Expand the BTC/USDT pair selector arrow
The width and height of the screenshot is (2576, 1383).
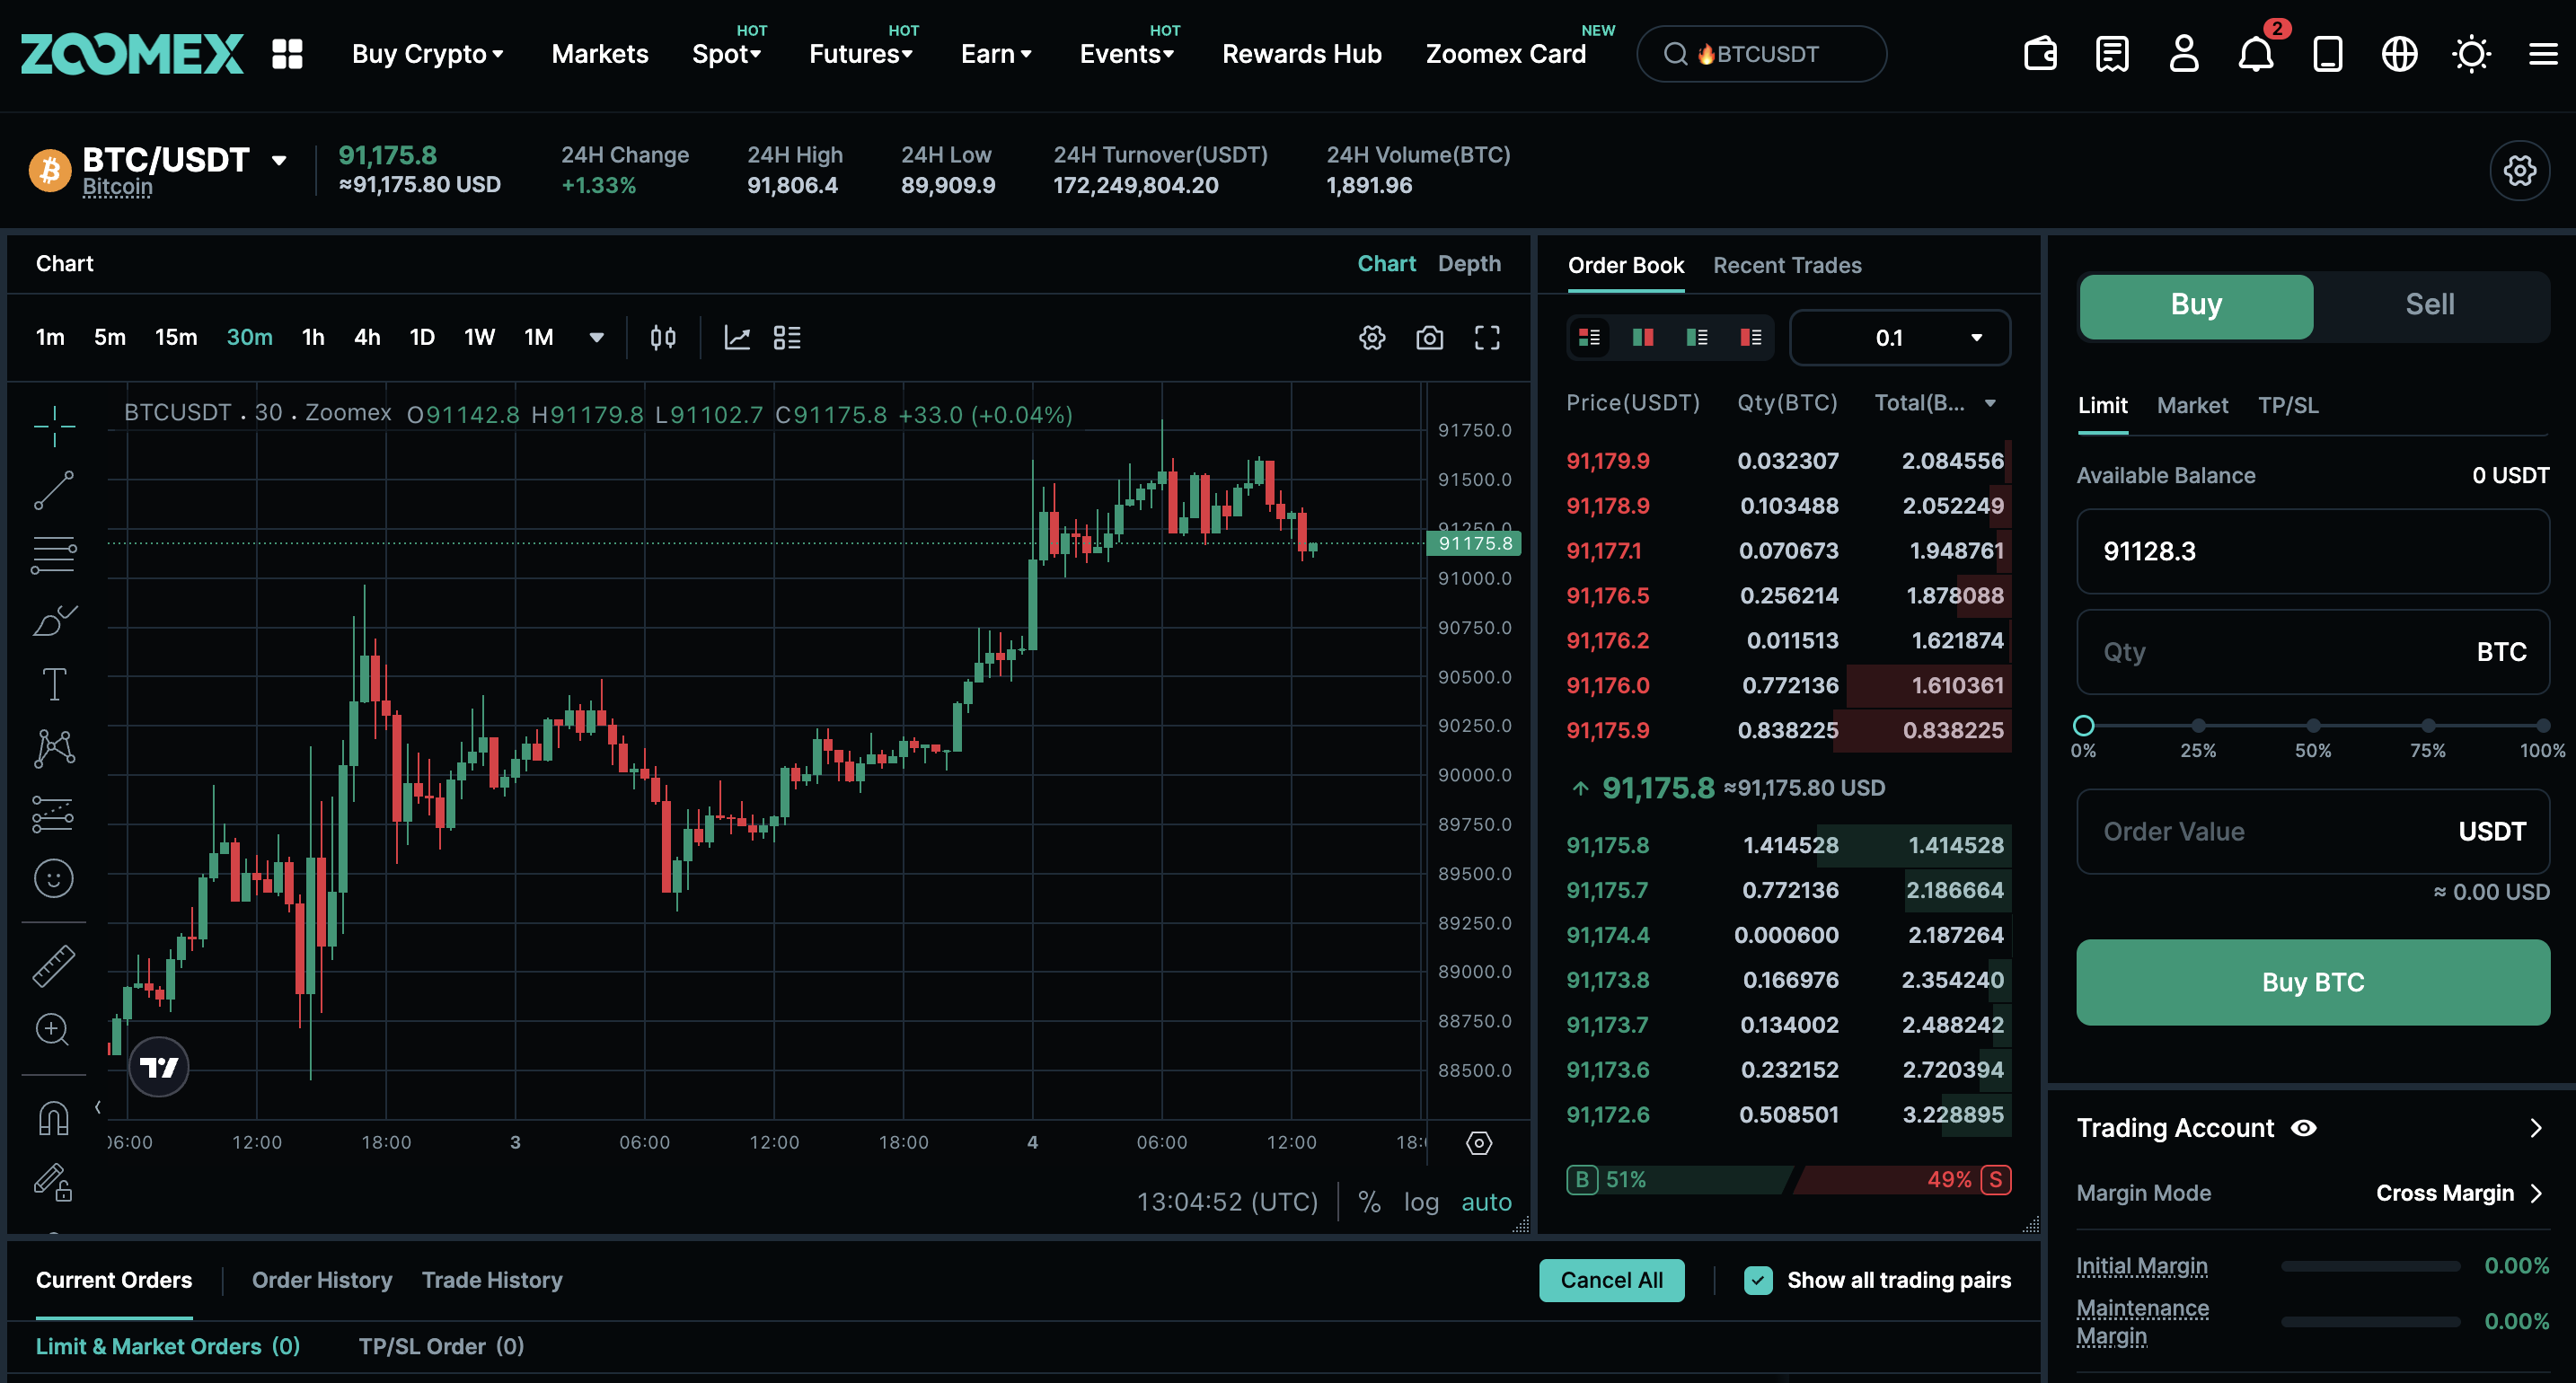(x=279, y=160)
